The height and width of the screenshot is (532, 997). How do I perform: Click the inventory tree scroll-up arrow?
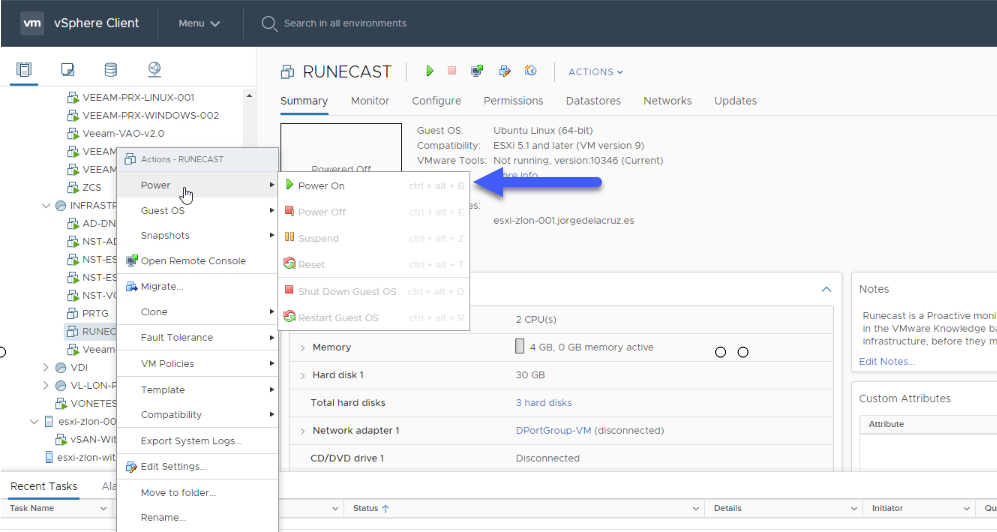point(249,96)
